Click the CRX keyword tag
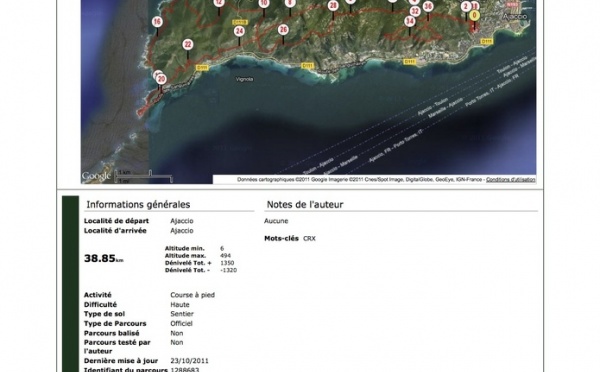 (x=309, y=238)
